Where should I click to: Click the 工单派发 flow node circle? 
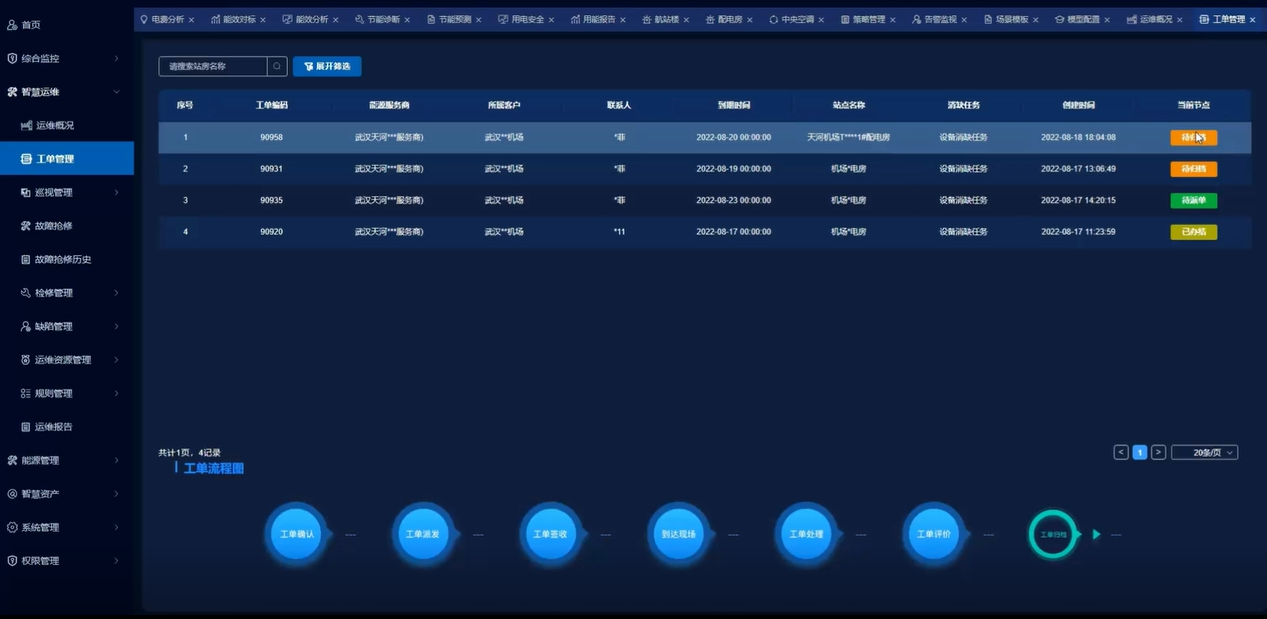tap(424, 534)
